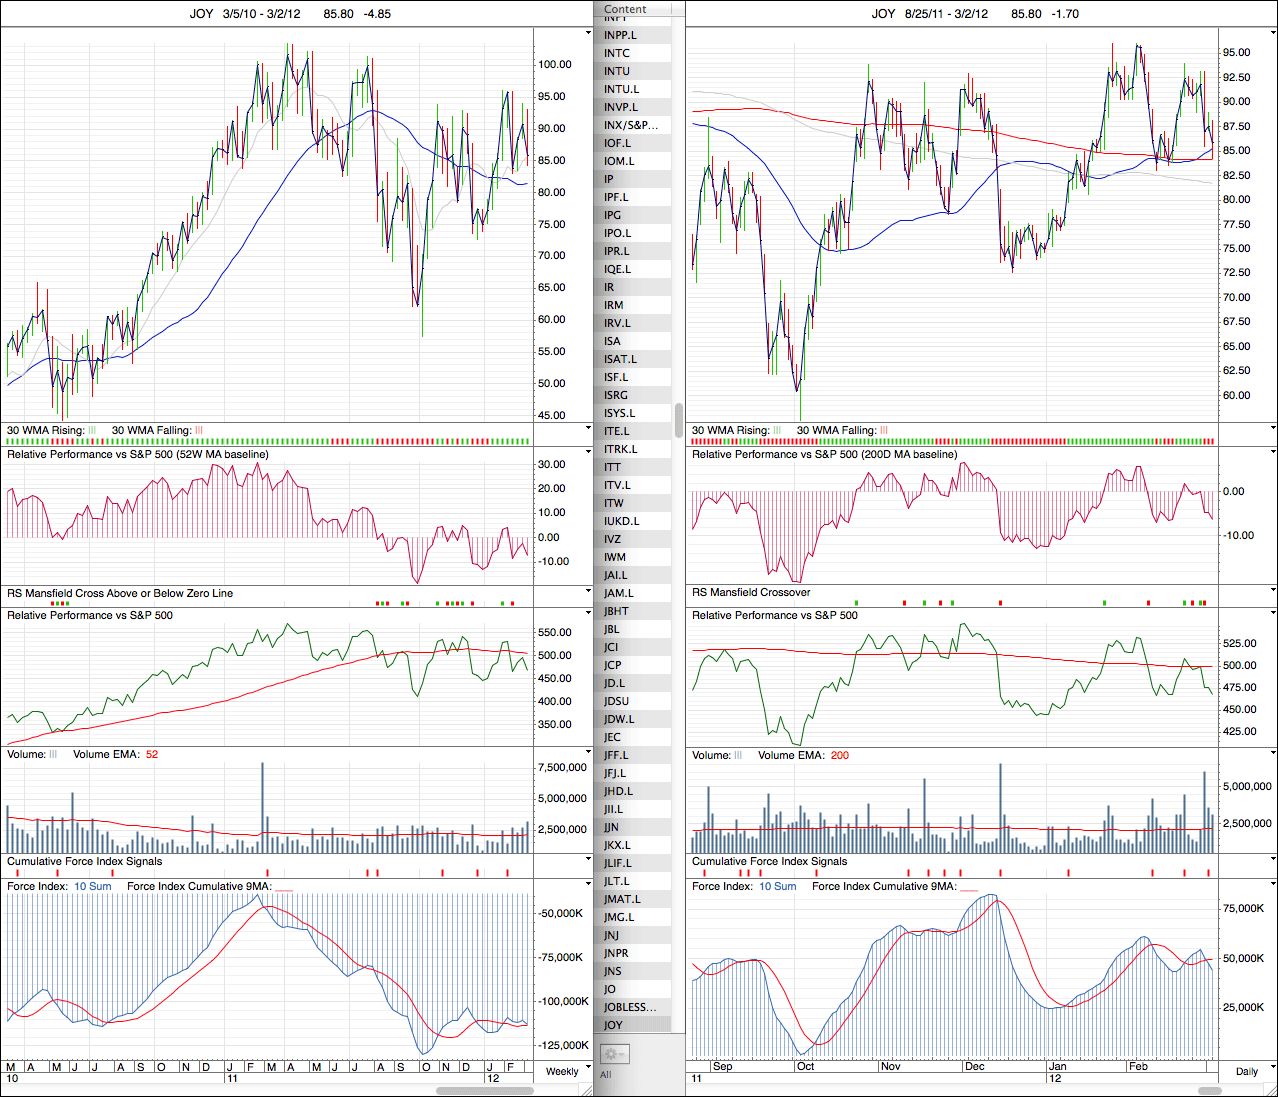The image size is (1278, 1097).
Task: Click the Volume bars legend icon in weekly chart
Action: 53,754
